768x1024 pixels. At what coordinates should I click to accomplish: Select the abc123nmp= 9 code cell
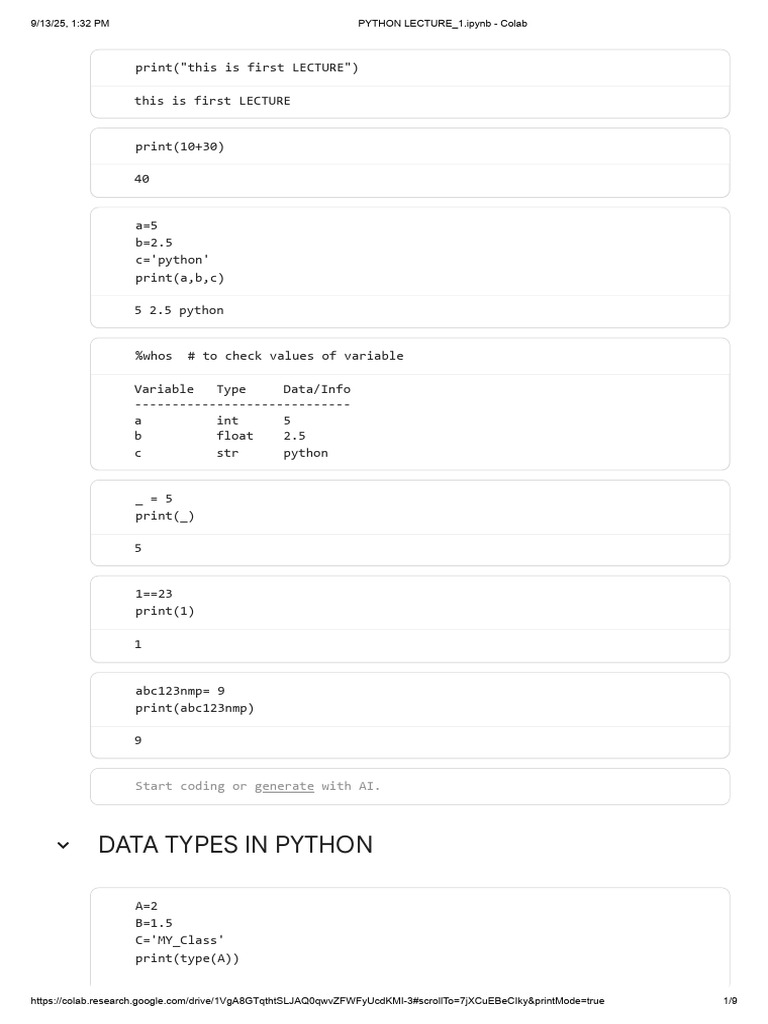410,700
